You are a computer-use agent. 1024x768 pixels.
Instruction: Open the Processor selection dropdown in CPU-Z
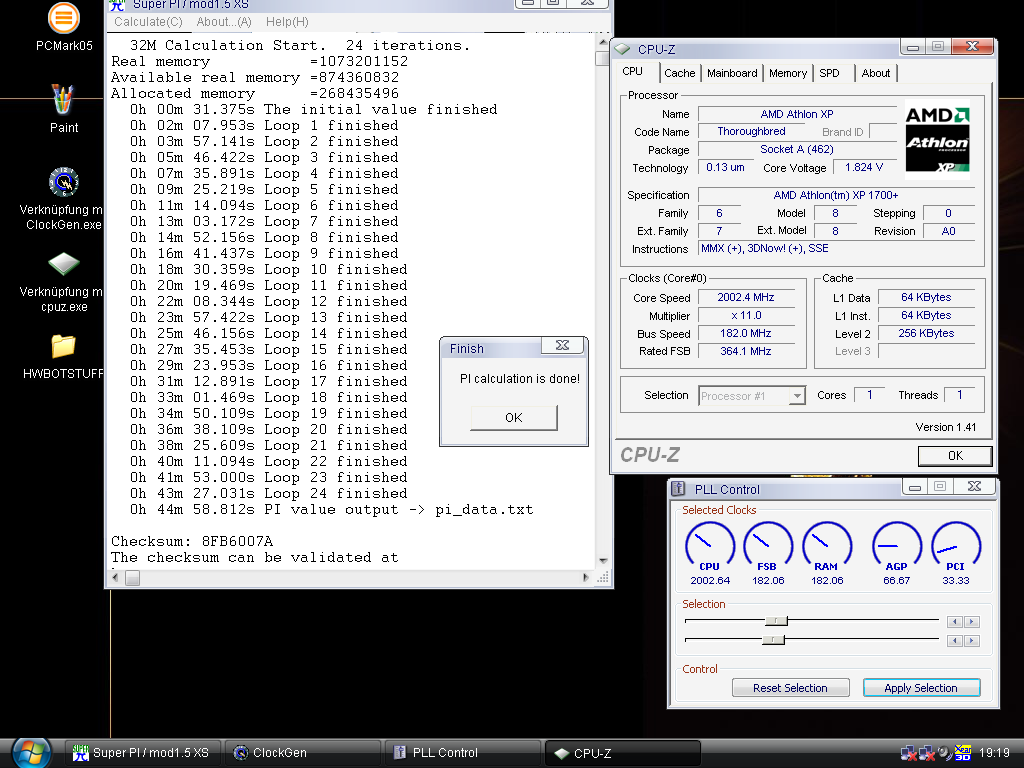click(797, 396)
